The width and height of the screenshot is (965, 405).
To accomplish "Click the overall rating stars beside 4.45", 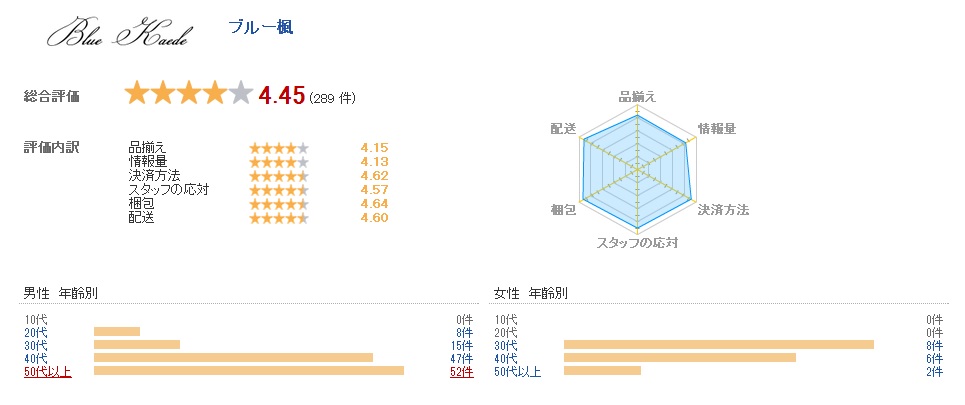I will point(188,95).
